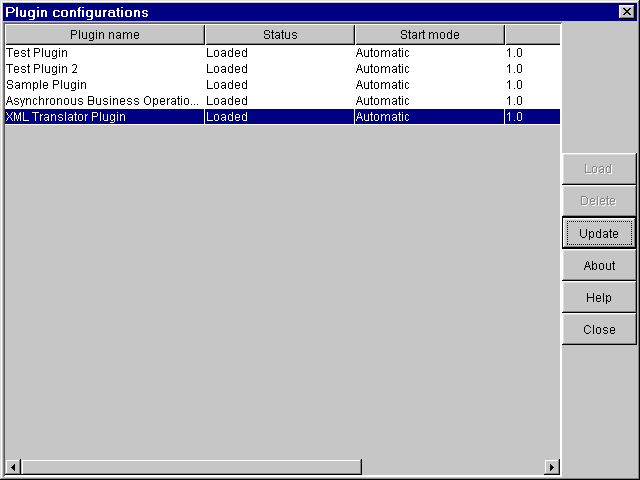Click the right scroll arrow icon
Screen dimensions: 640x480
(x=552, y=467)
